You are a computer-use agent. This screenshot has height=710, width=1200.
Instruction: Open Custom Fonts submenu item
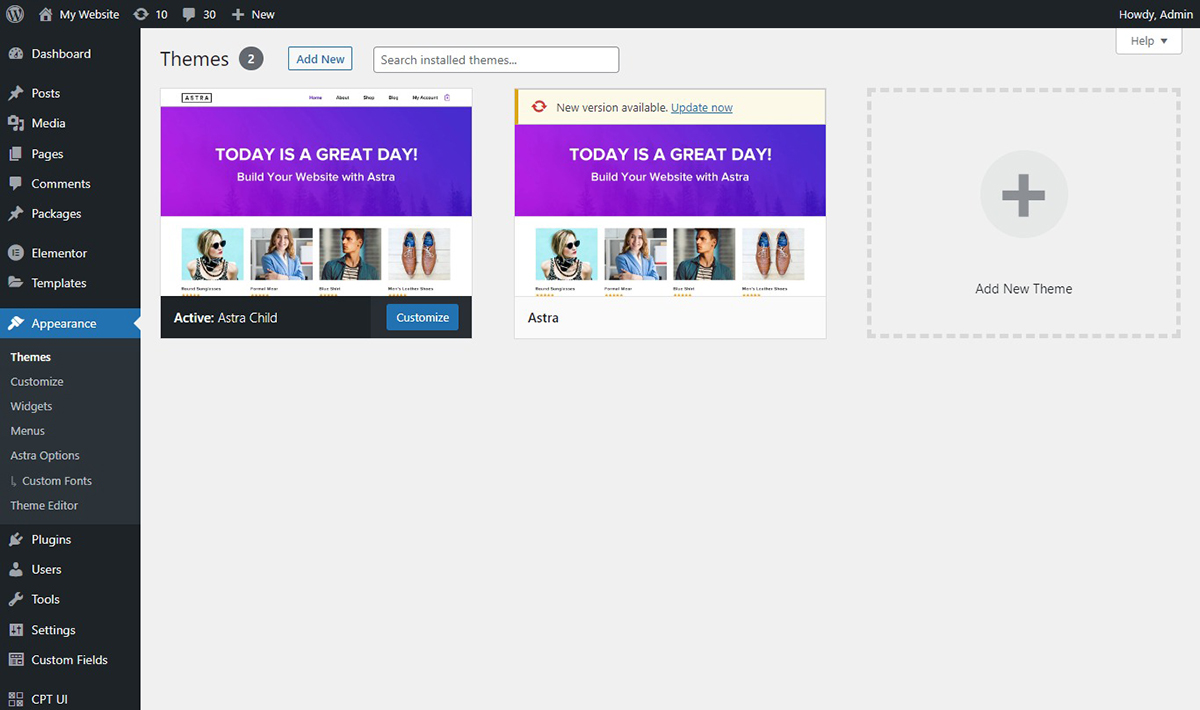57,481
